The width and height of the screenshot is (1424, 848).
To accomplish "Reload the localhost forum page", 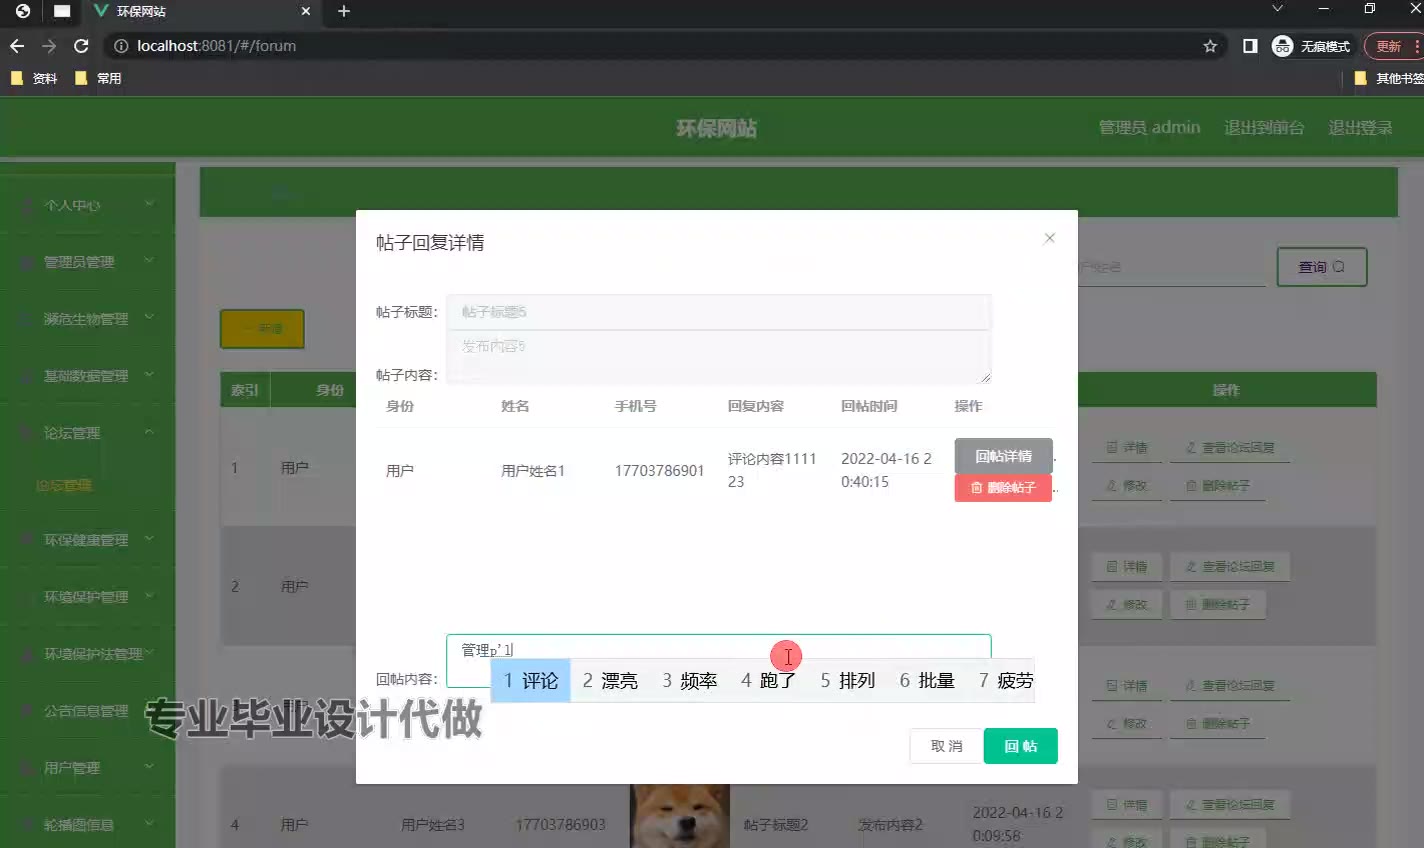I will tap(82, 46).
